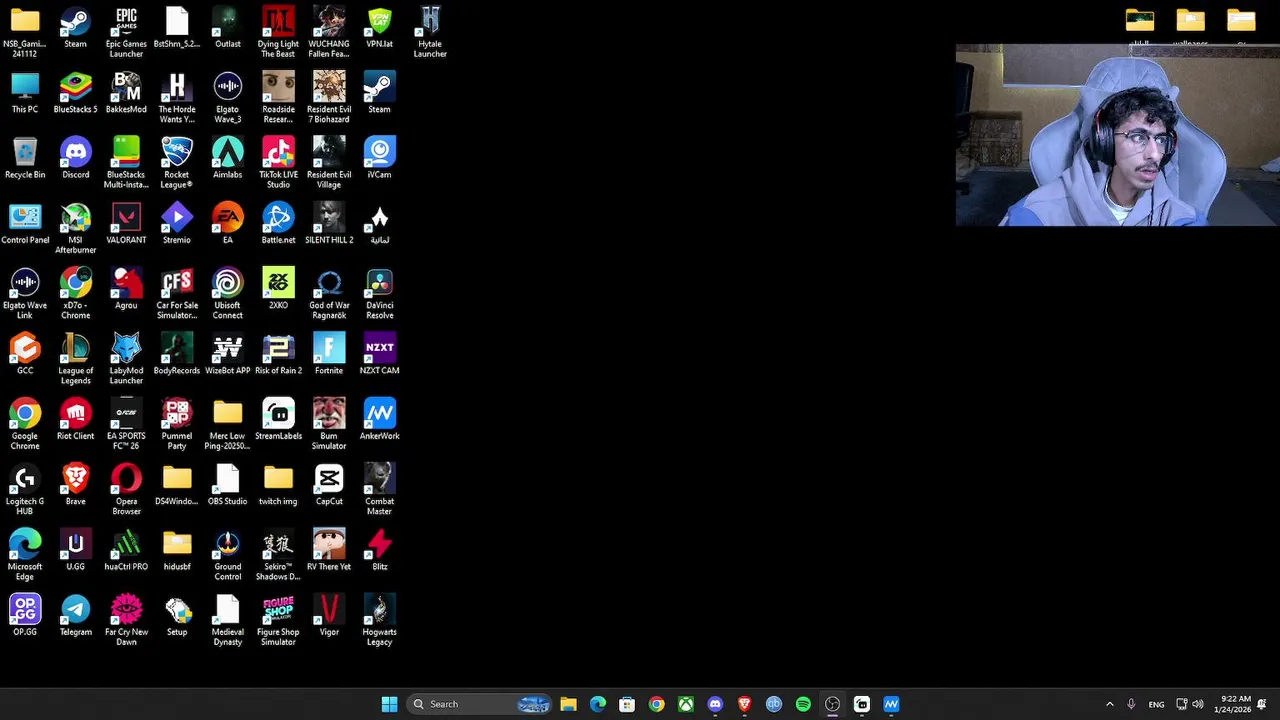This screenshot has width=1280, height=720.
Task: Launch the Opera Browser shortcut
Action: tap(126, 490)
